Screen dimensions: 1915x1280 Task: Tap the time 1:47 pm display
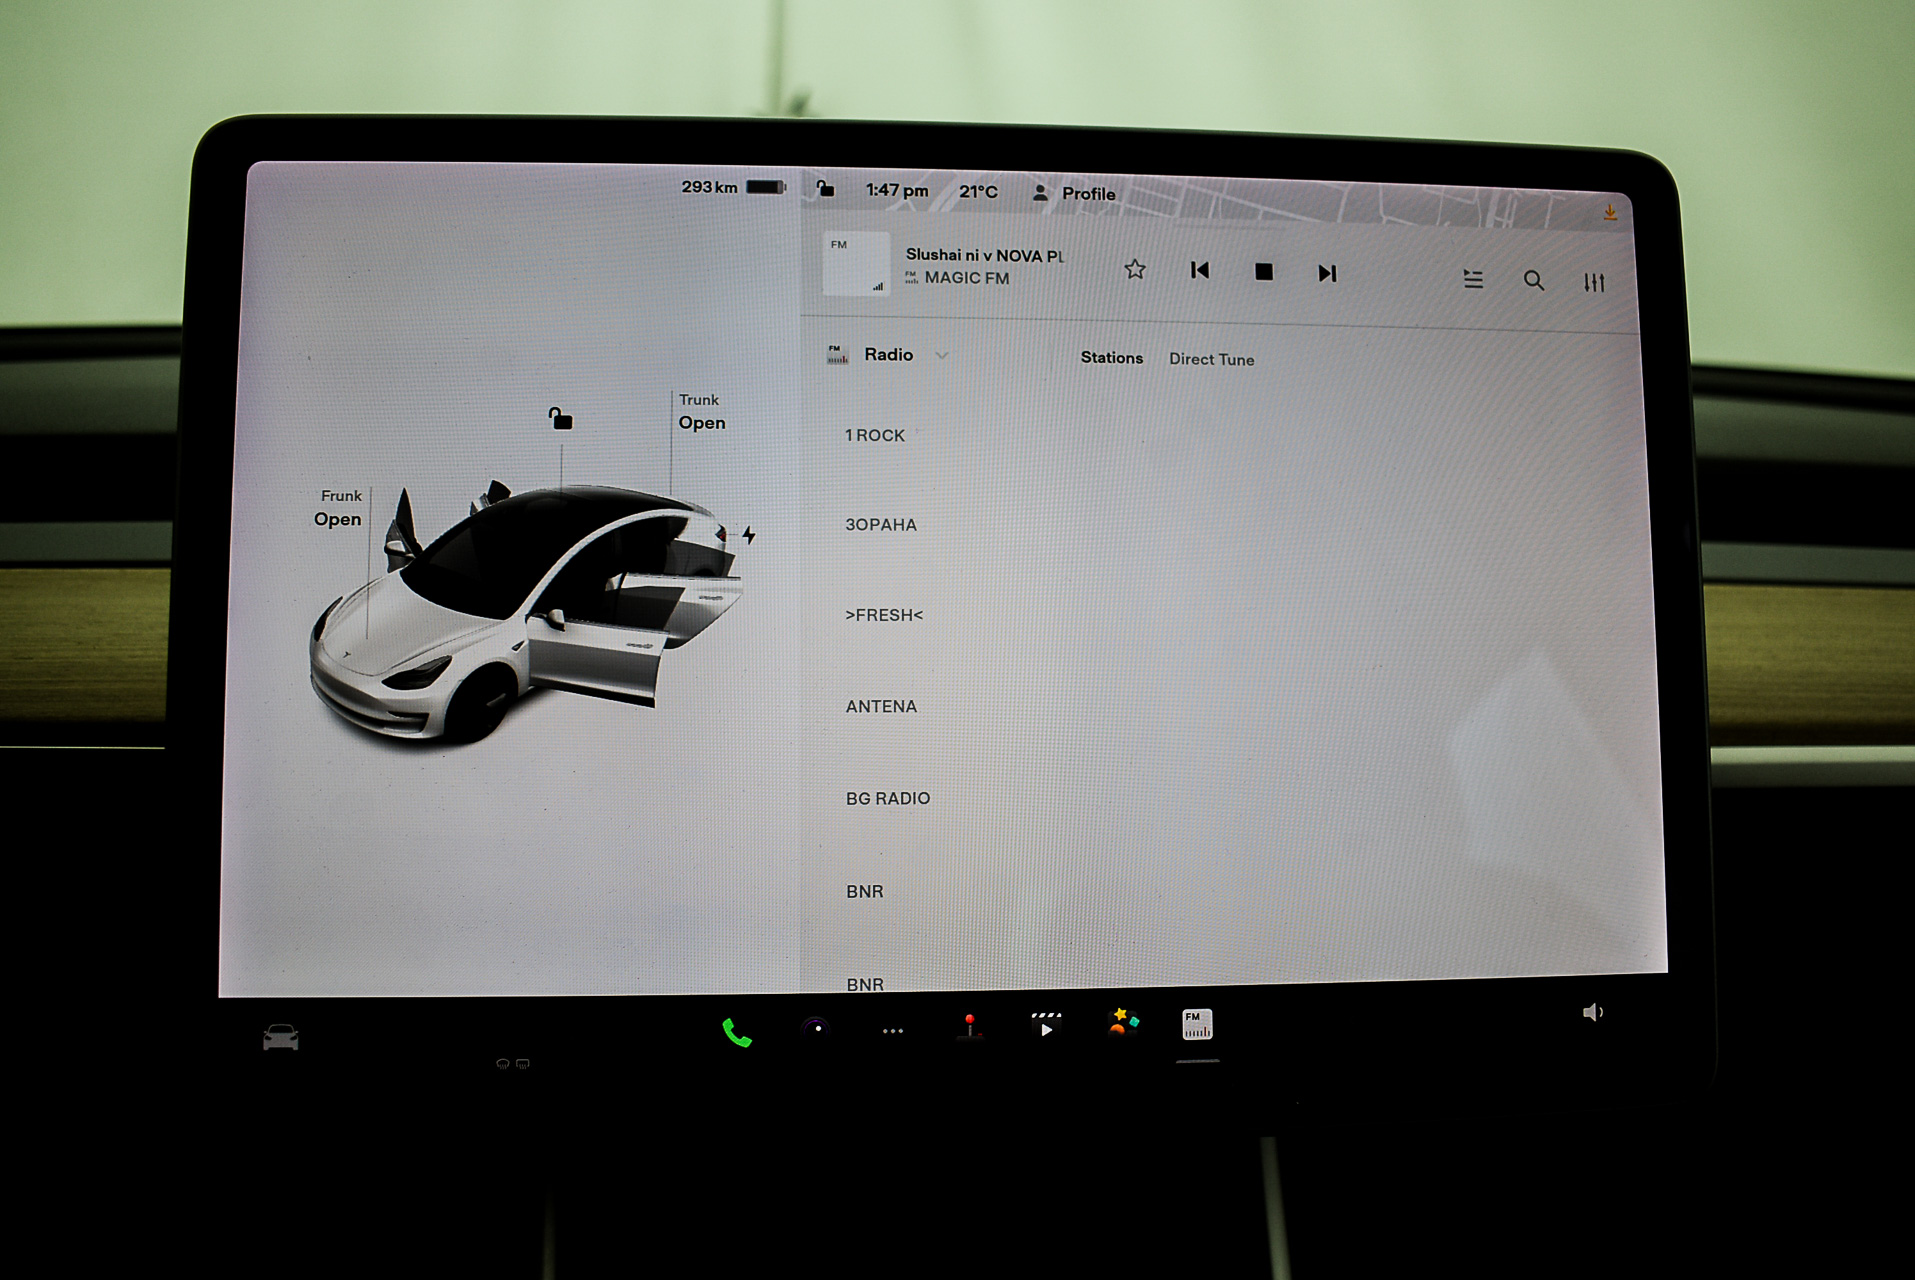897,190
